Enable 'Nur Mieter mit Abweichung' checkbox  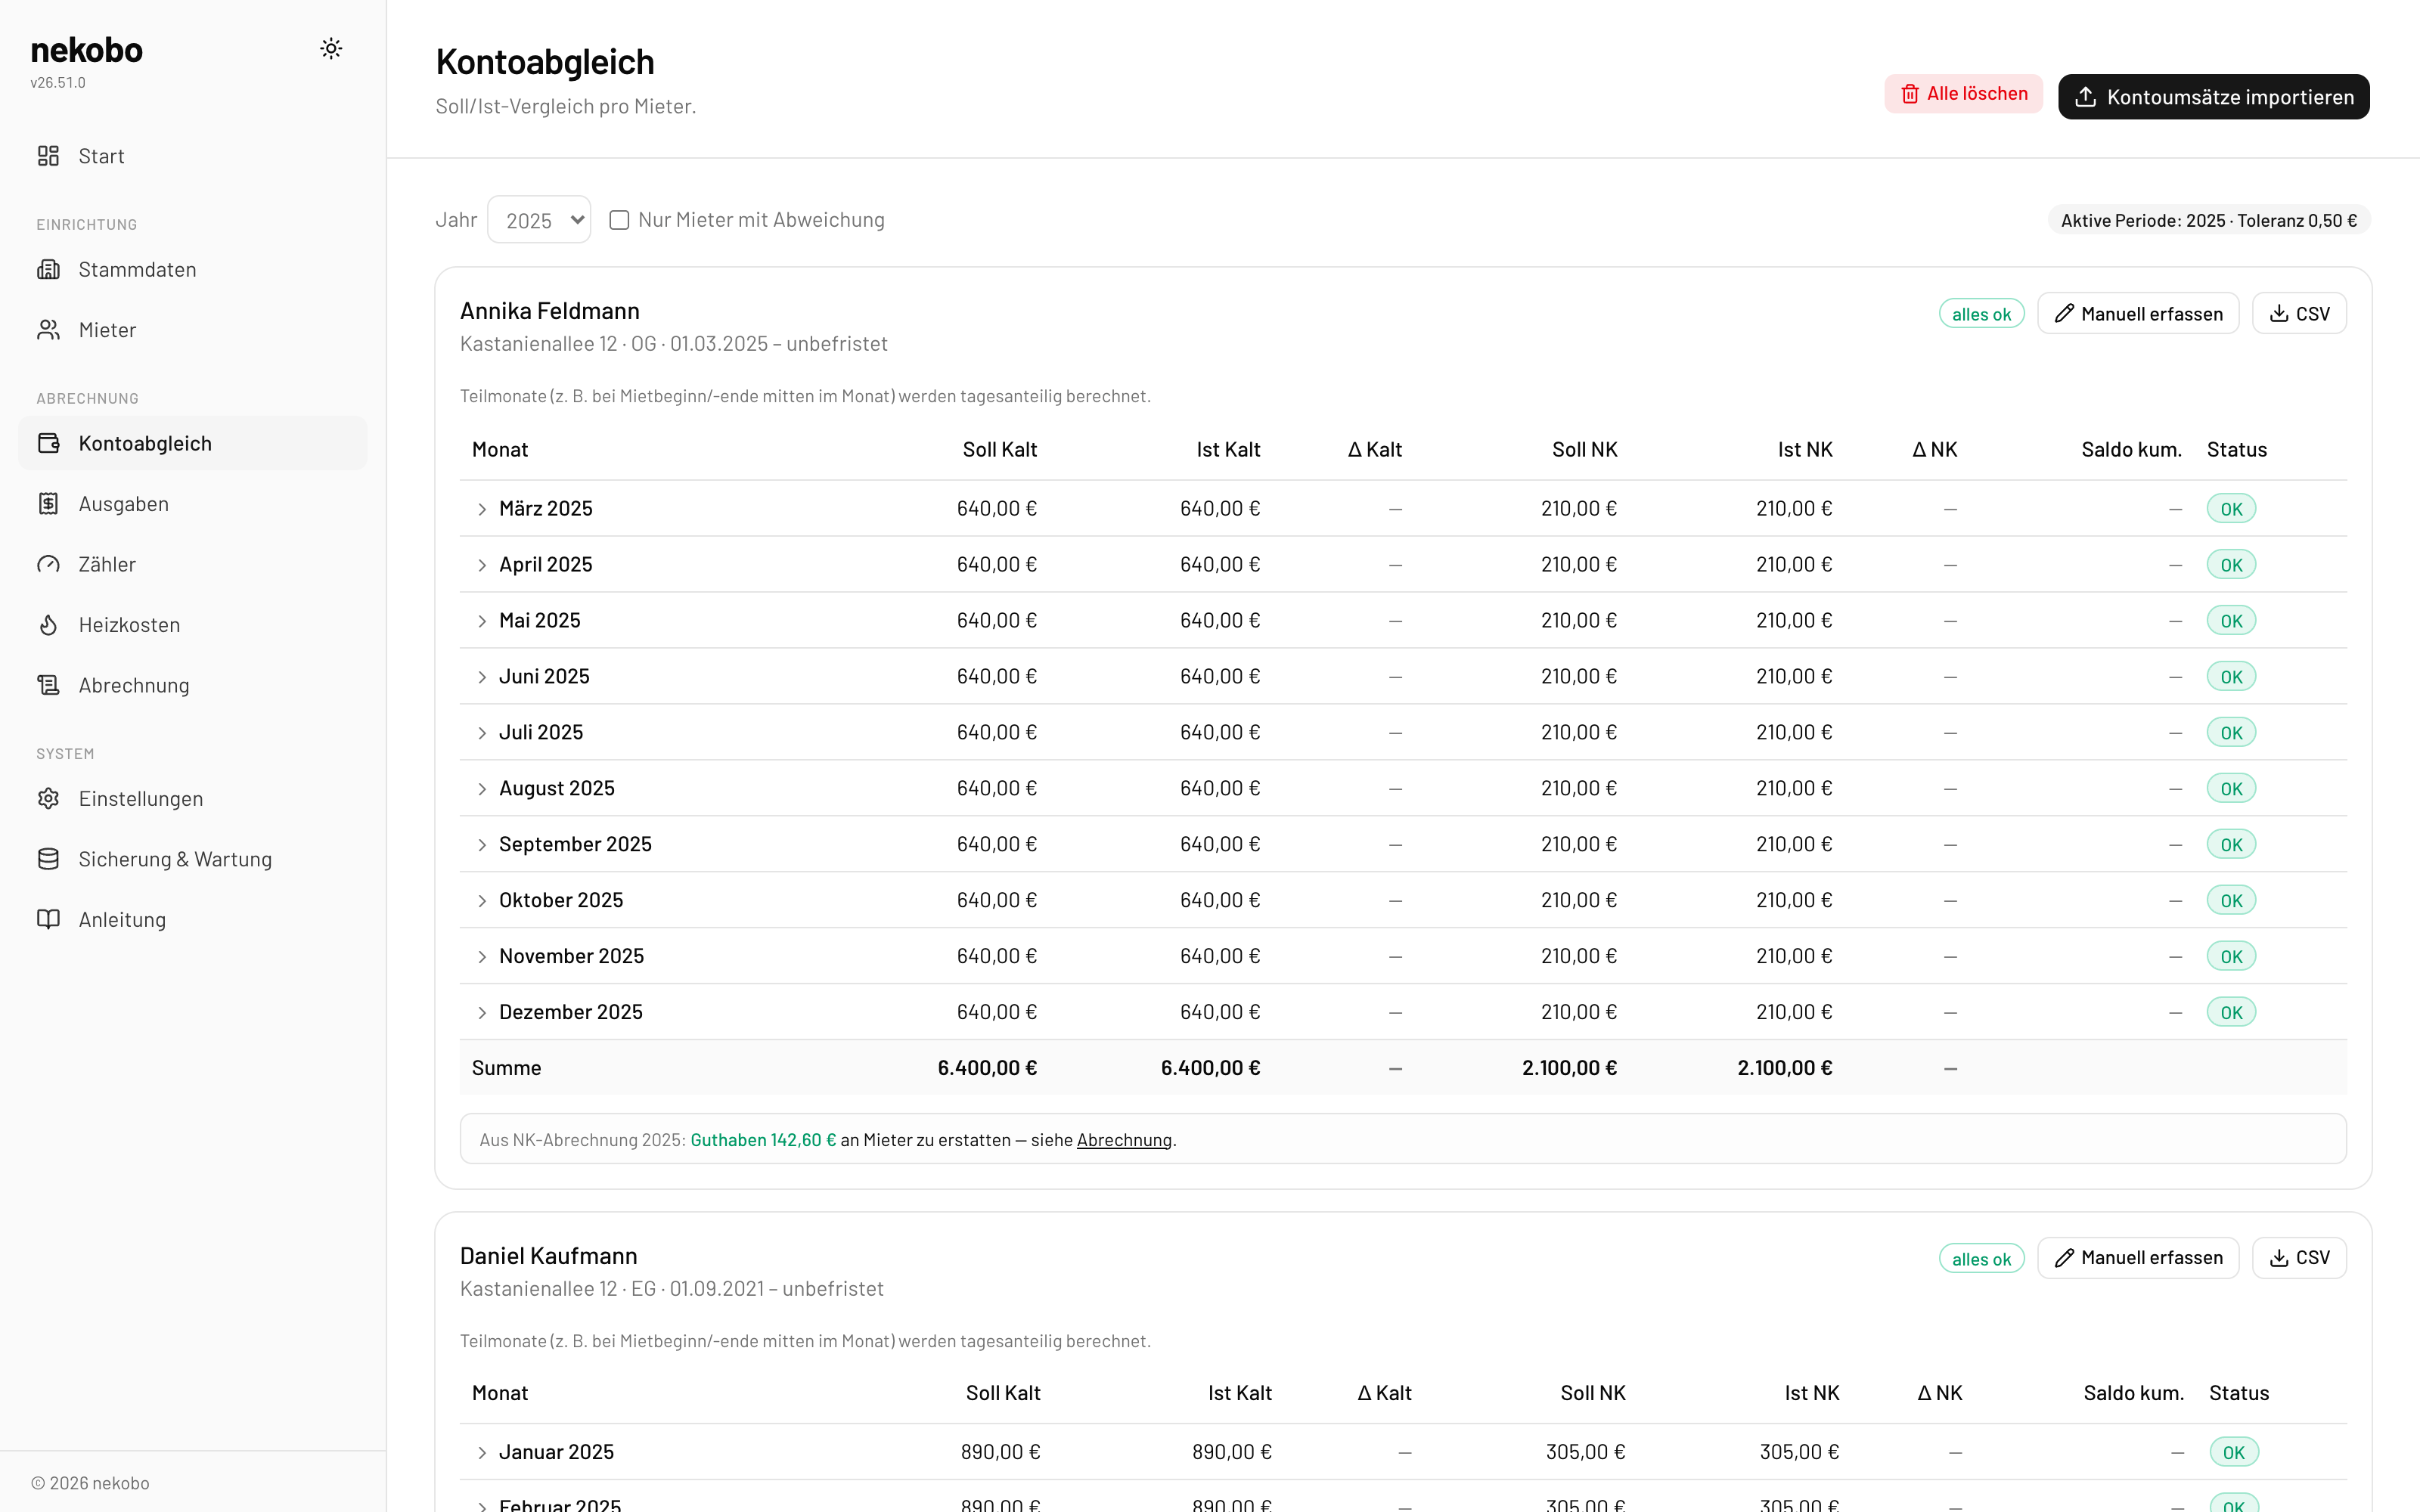click(619, 220)
